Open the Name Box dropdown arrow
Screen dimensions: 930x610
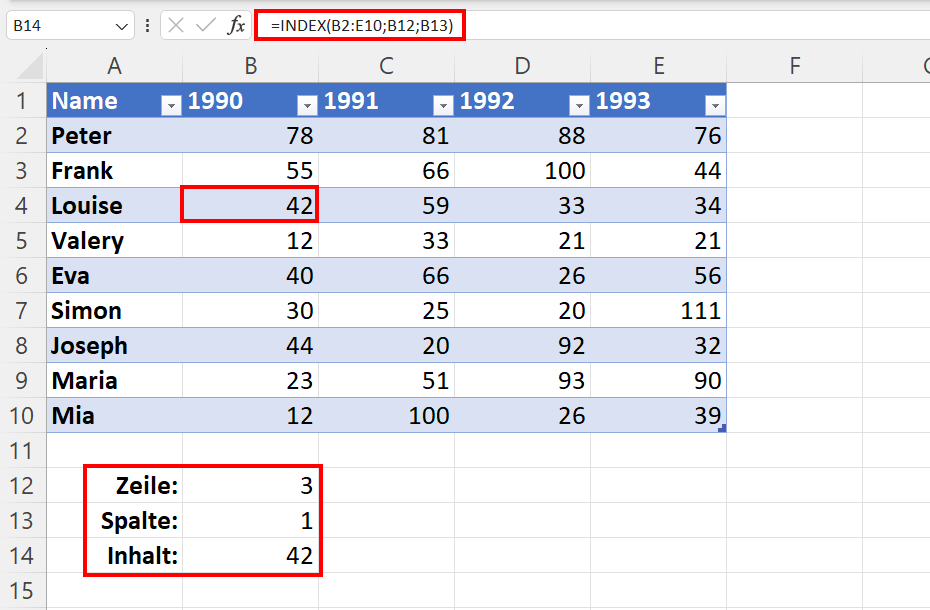coord(122,26)
